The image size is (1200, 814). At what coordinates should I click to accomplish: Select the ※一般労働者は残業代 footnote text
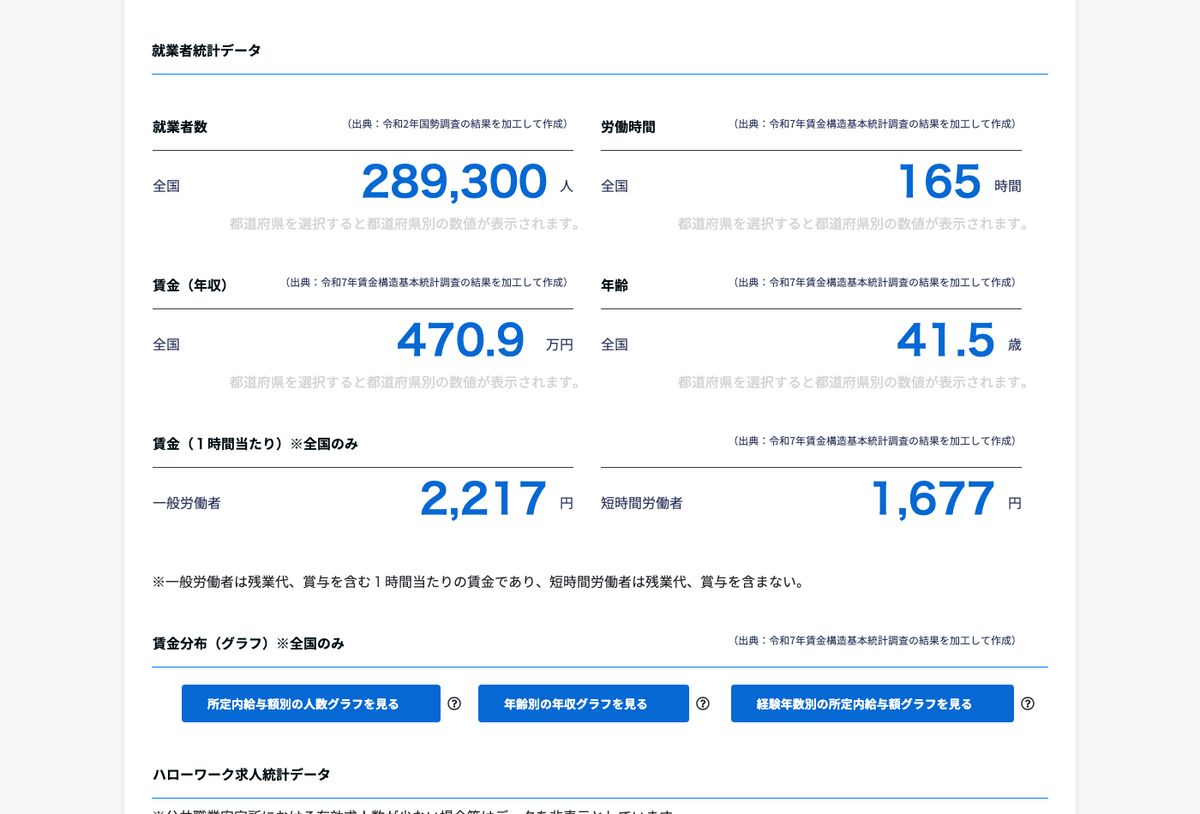tap(478, 581)
